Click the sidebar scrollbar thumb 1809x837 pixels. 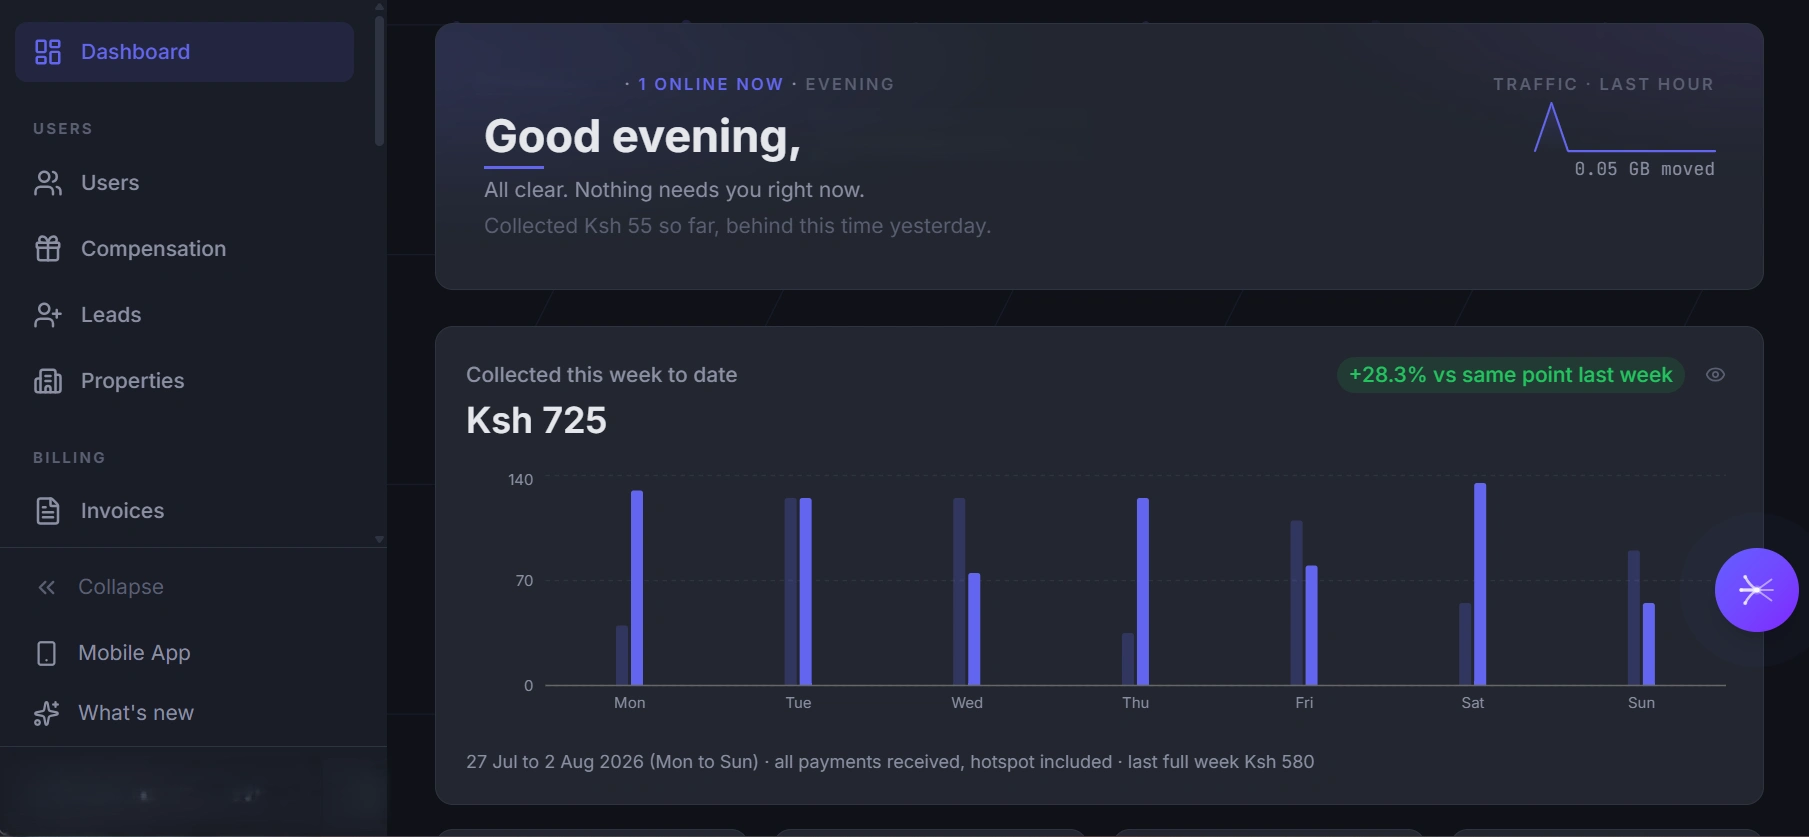379,80
